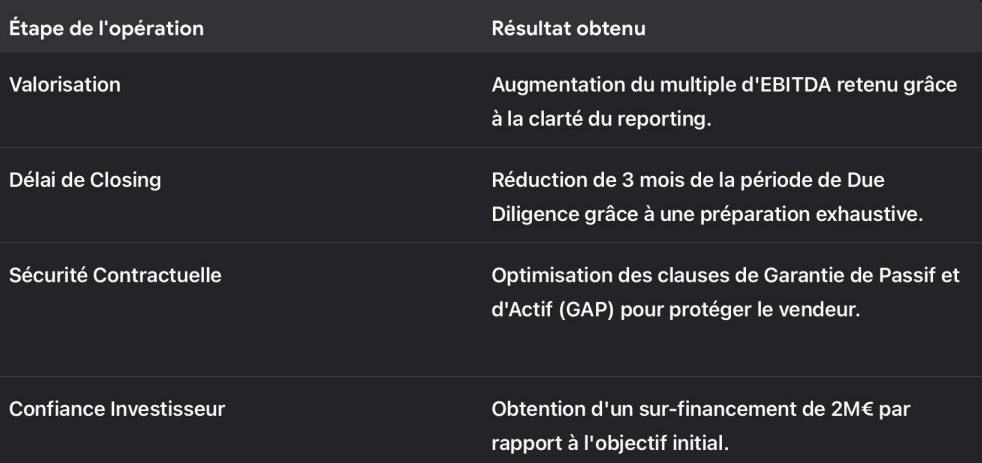Click the "Étape de l'opération" column header

(x=107, y=28)
